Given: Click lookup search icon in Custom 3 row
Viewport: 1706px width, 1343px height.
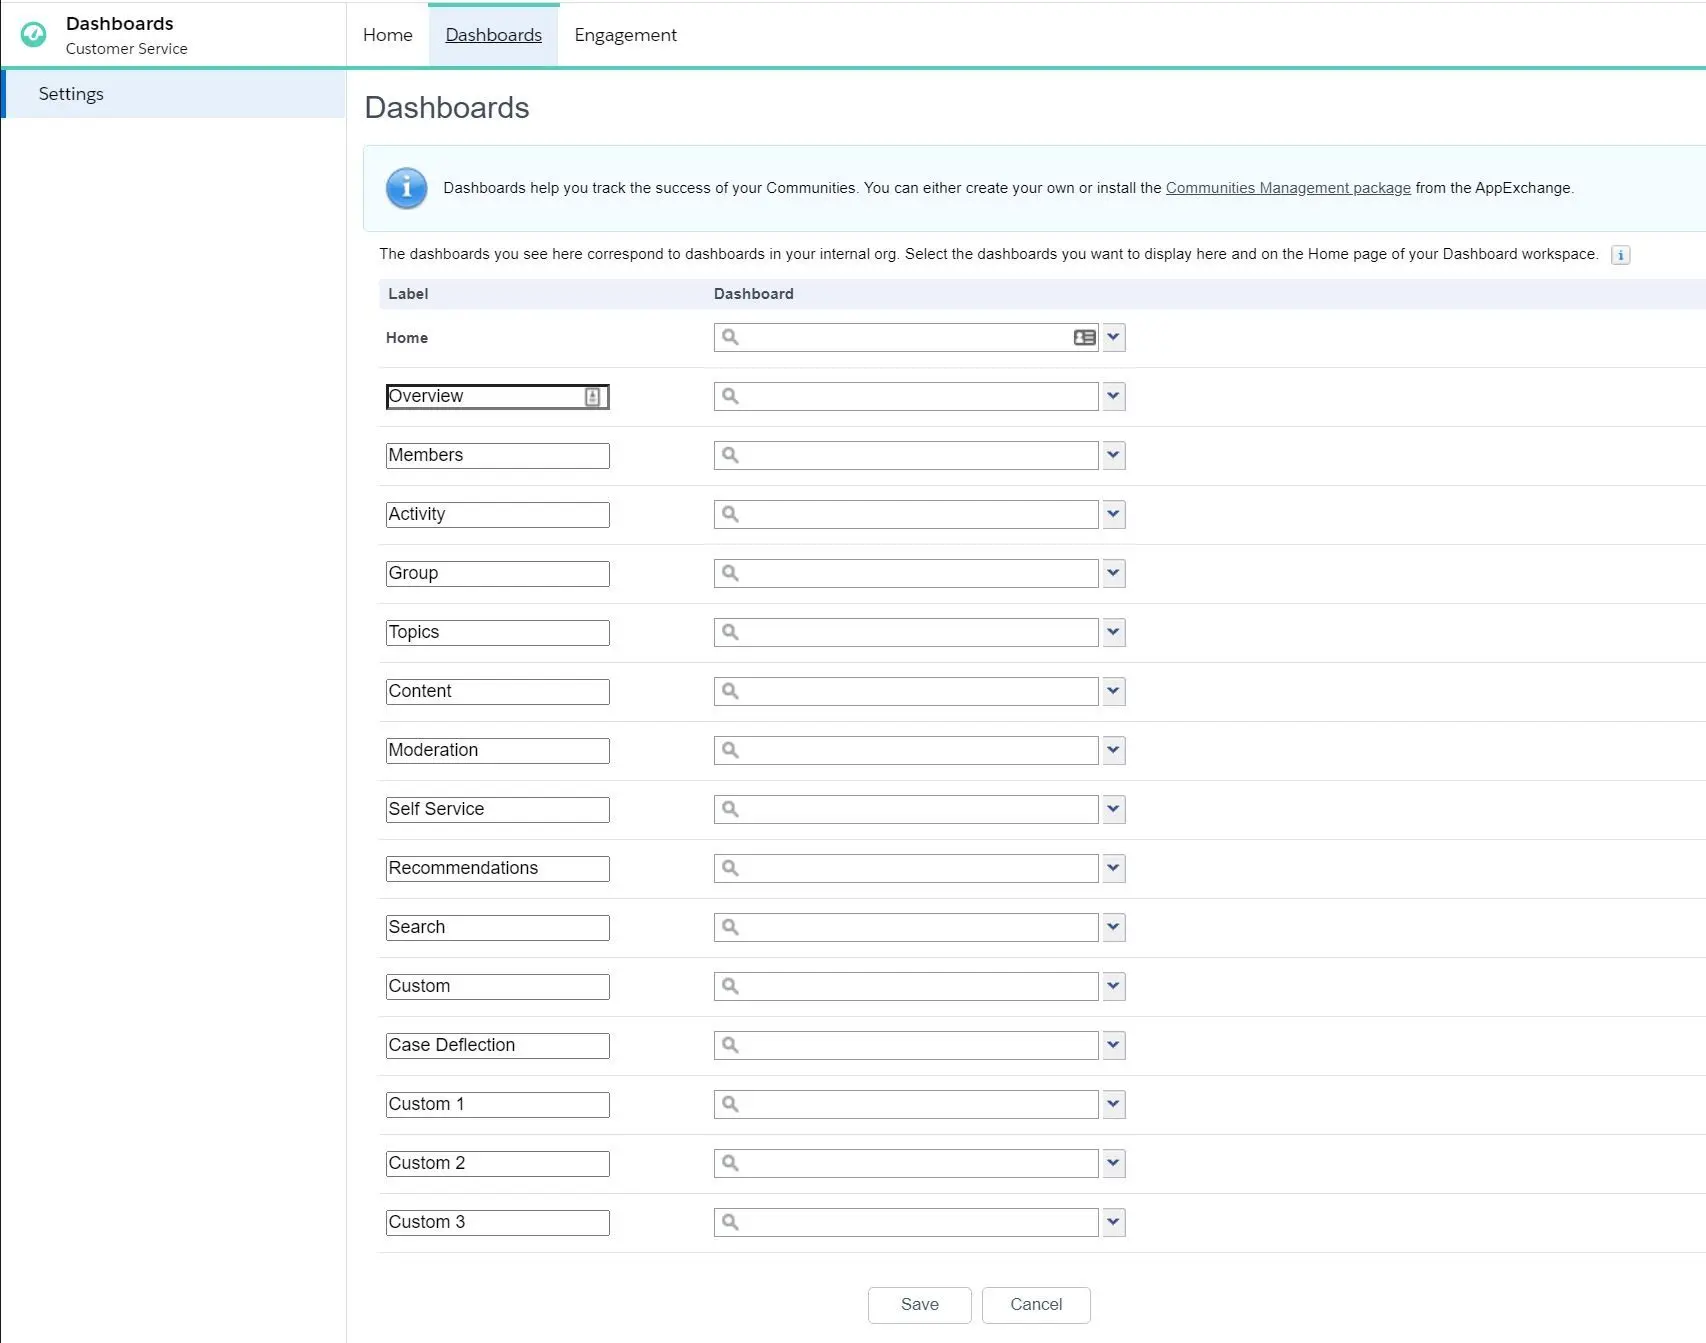Looking at the screenshot, I should [730, 1222].
